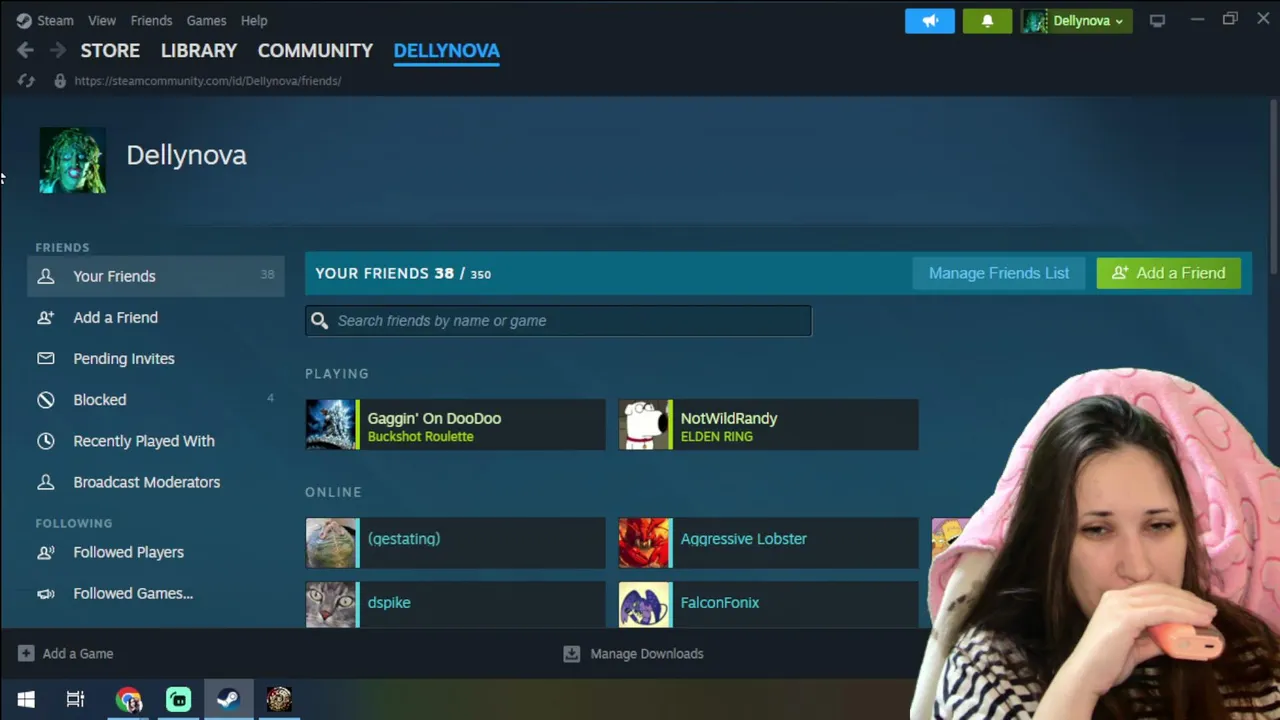The height and width of the screenshot is (720, 1280).
Task: Click the lock icon beside the URL
Action: [60, 81]
